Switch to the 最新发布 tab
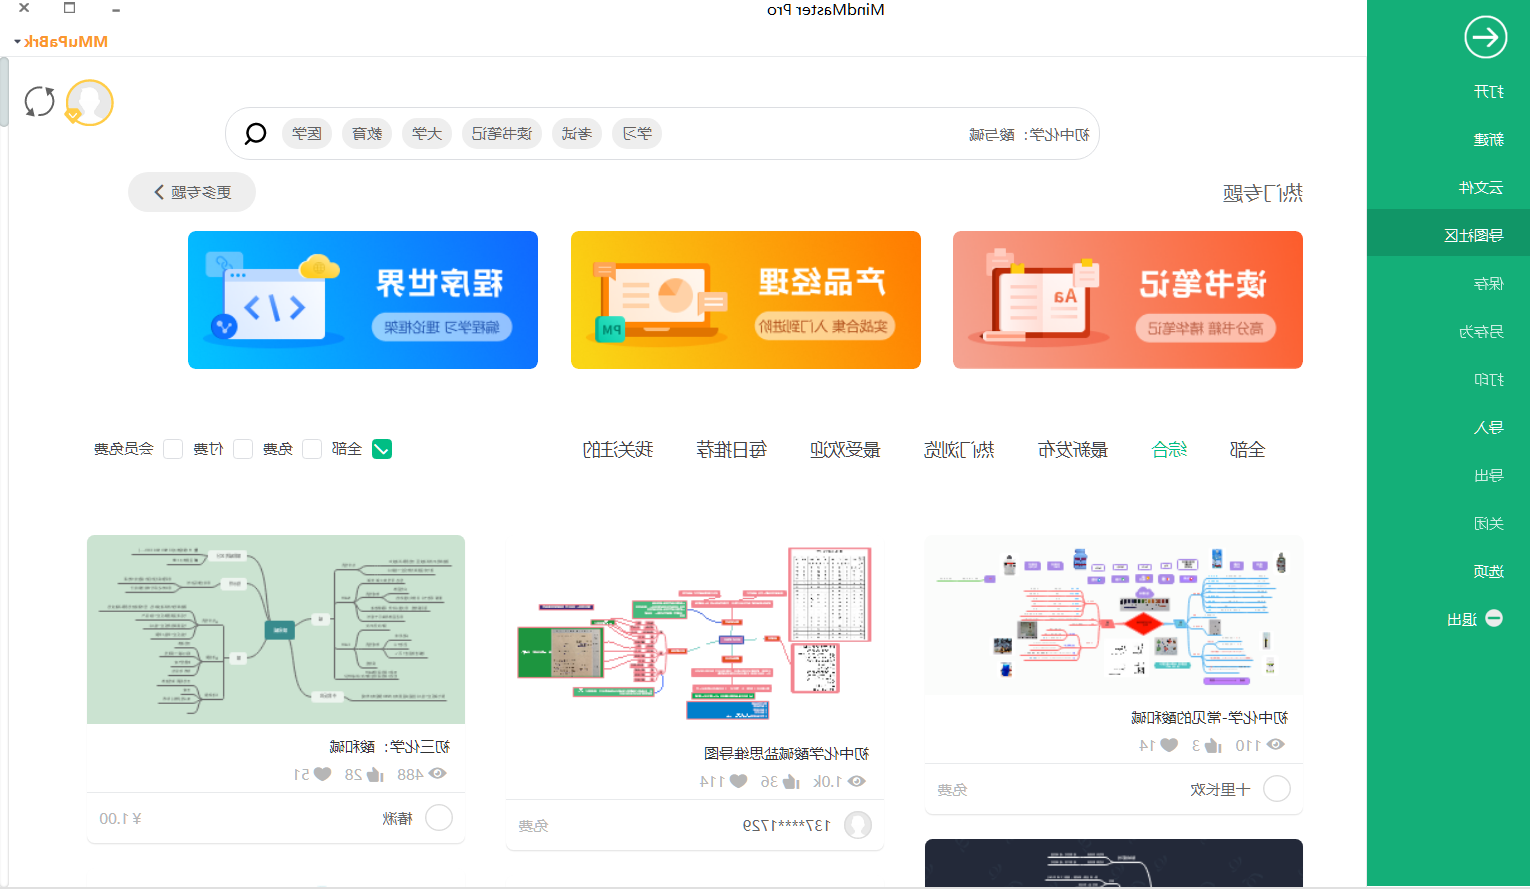 pyautogui.click(x=1073, y=450)
